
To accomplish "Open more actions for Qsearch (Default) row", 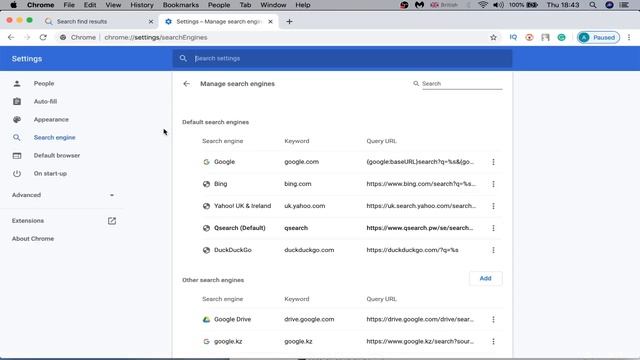I will pyautogui.click(x=493, y=228).
